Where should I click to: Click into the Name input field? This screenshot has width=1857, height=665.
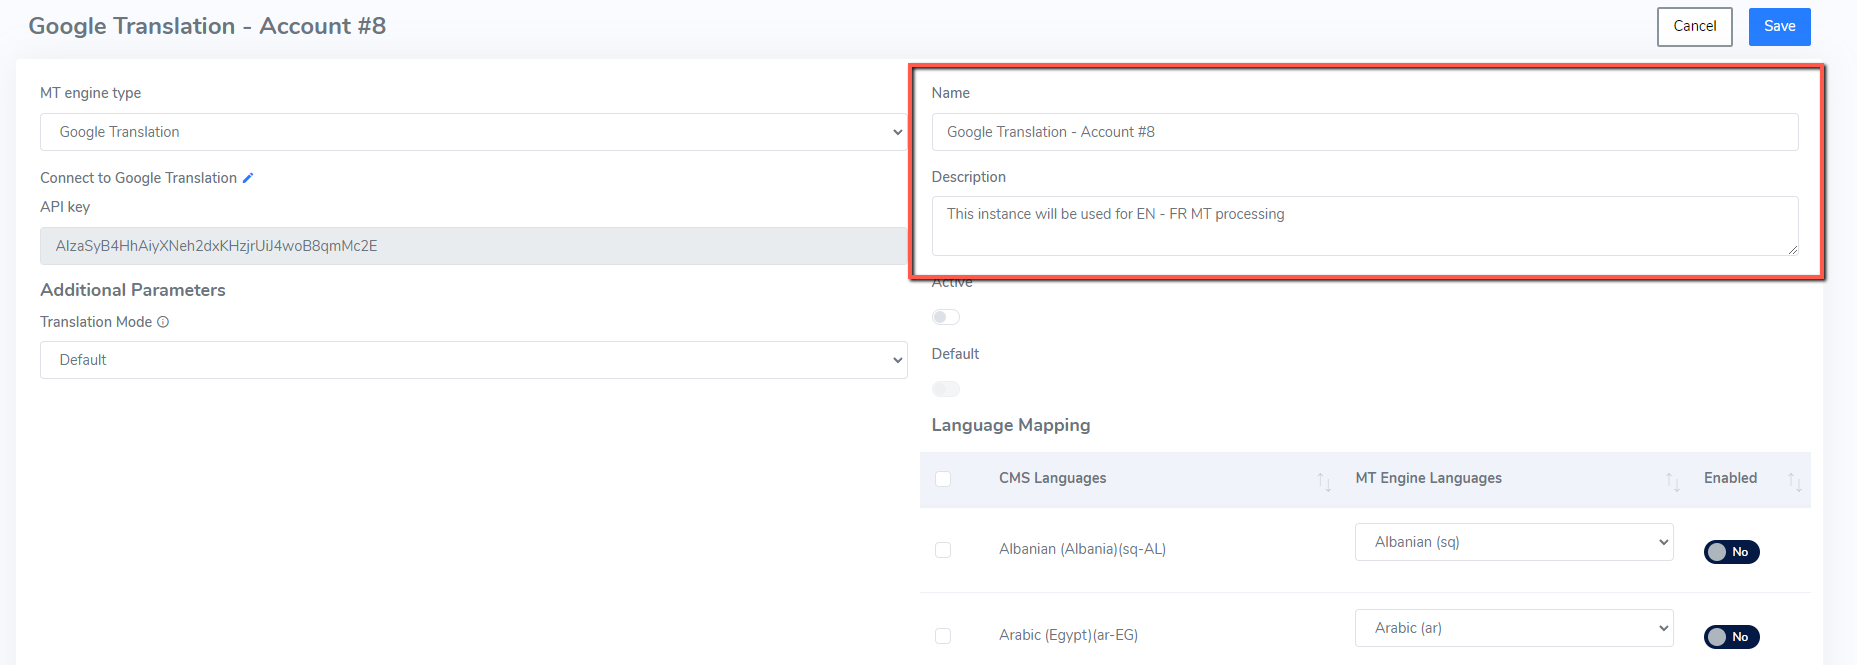coord(1365,132)
